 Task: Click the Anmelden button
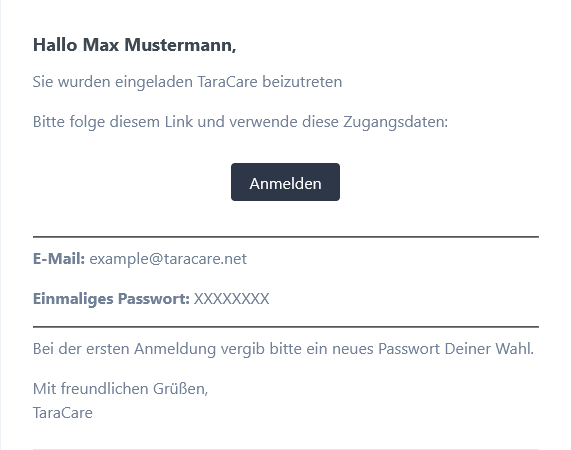285,182
